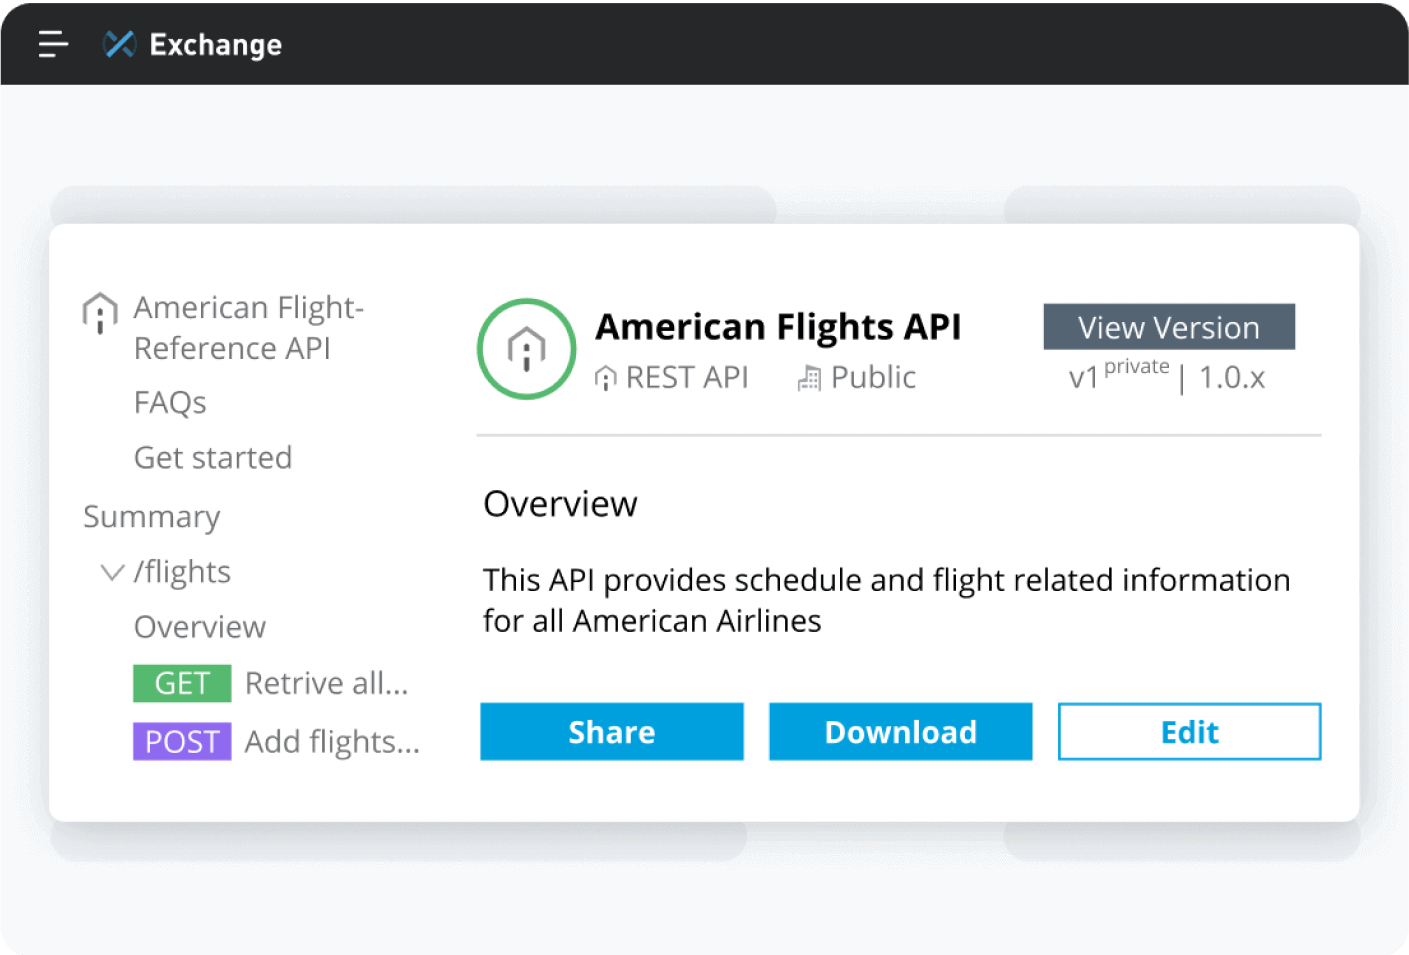The height and width of the screenshot is (955, 1409).
Task: Click the Public visibility label
Action: click(x=873, y=377)
